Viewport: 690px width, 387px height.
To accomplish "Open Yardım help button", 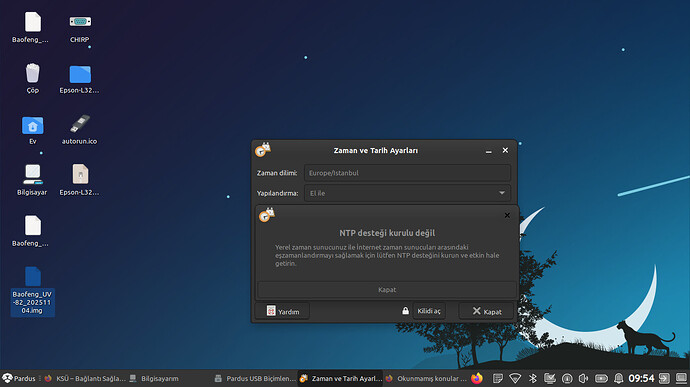I will click(x=283, y=311).
